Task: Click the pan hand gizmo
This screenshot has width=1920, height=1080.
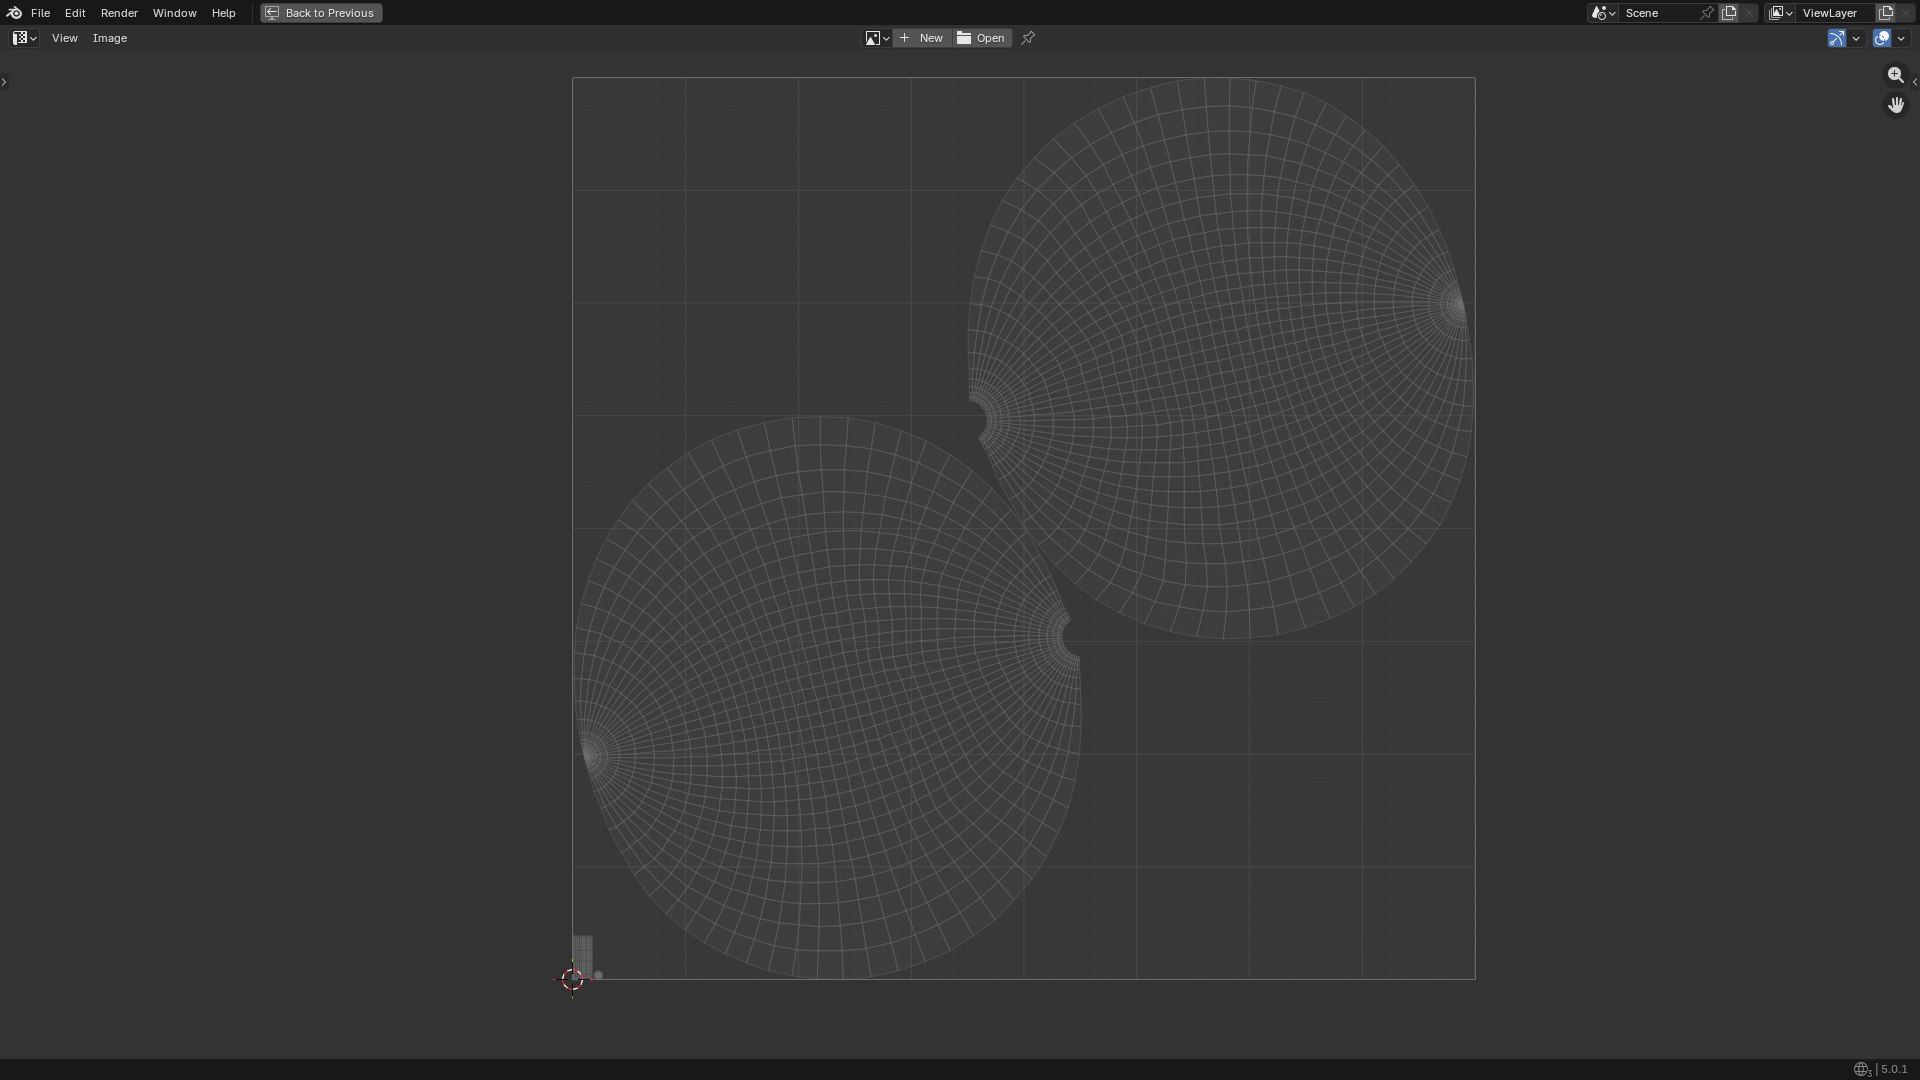Action: coord(1895,105)
